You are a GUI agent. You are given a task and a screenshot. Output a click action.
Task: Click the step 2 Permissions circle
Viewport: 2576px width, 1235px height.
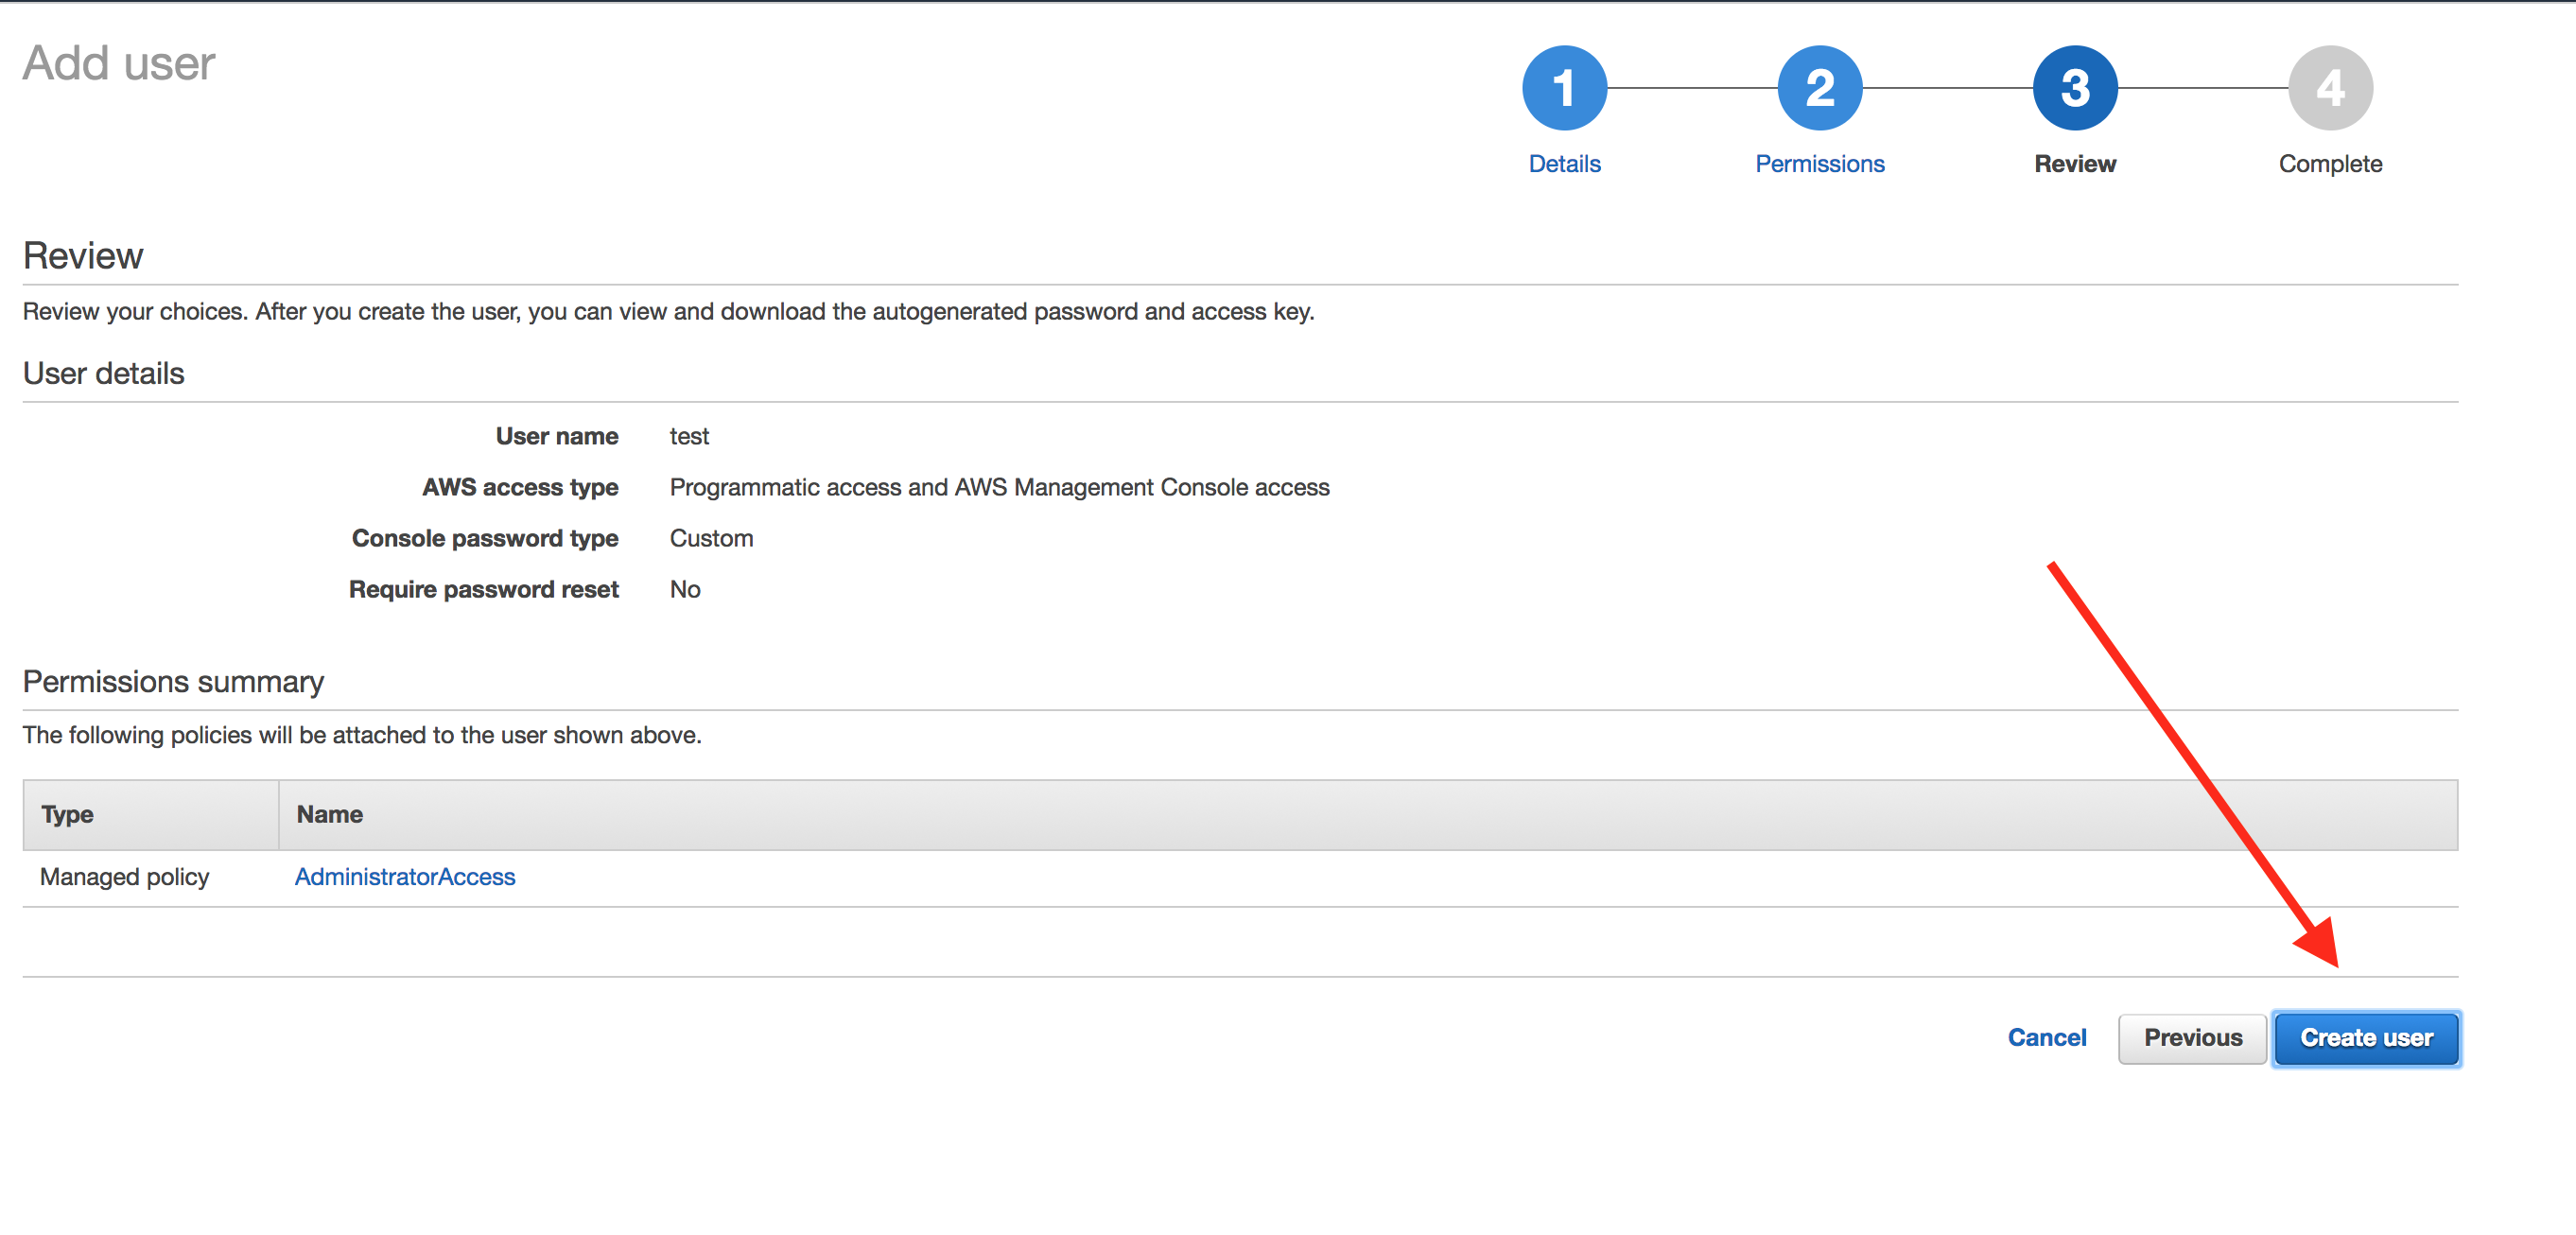click(1819, 88)
